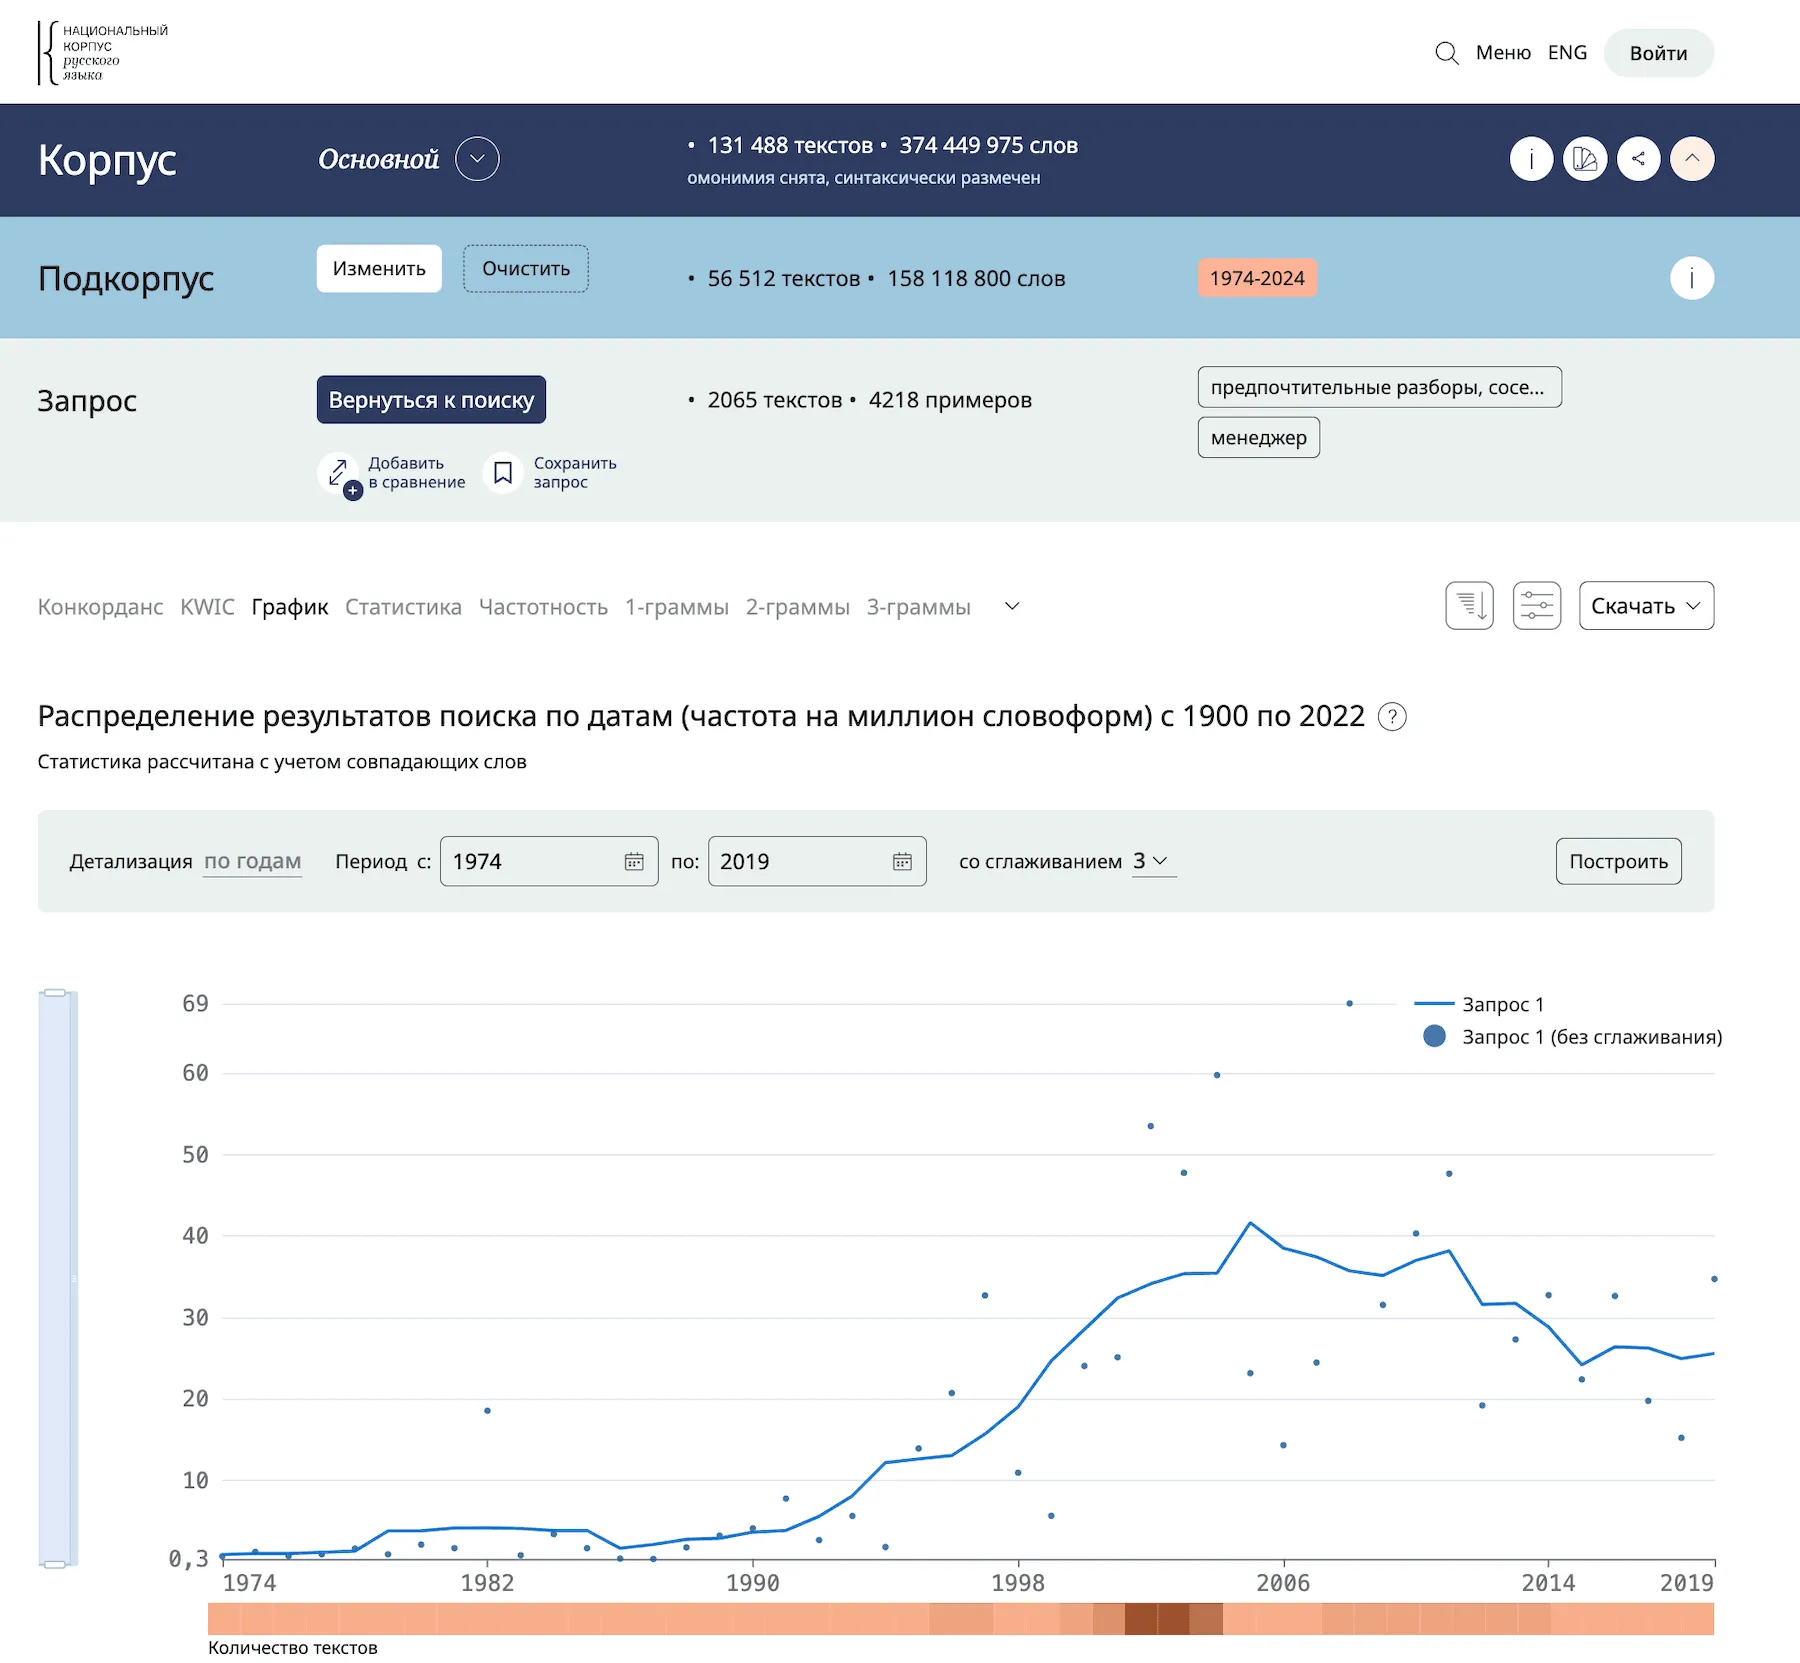Focus the end year 2019 field
Image resolution: width=1800 pixels, height=1663 pixels.
pyautogui.click(x=817, y=862)
